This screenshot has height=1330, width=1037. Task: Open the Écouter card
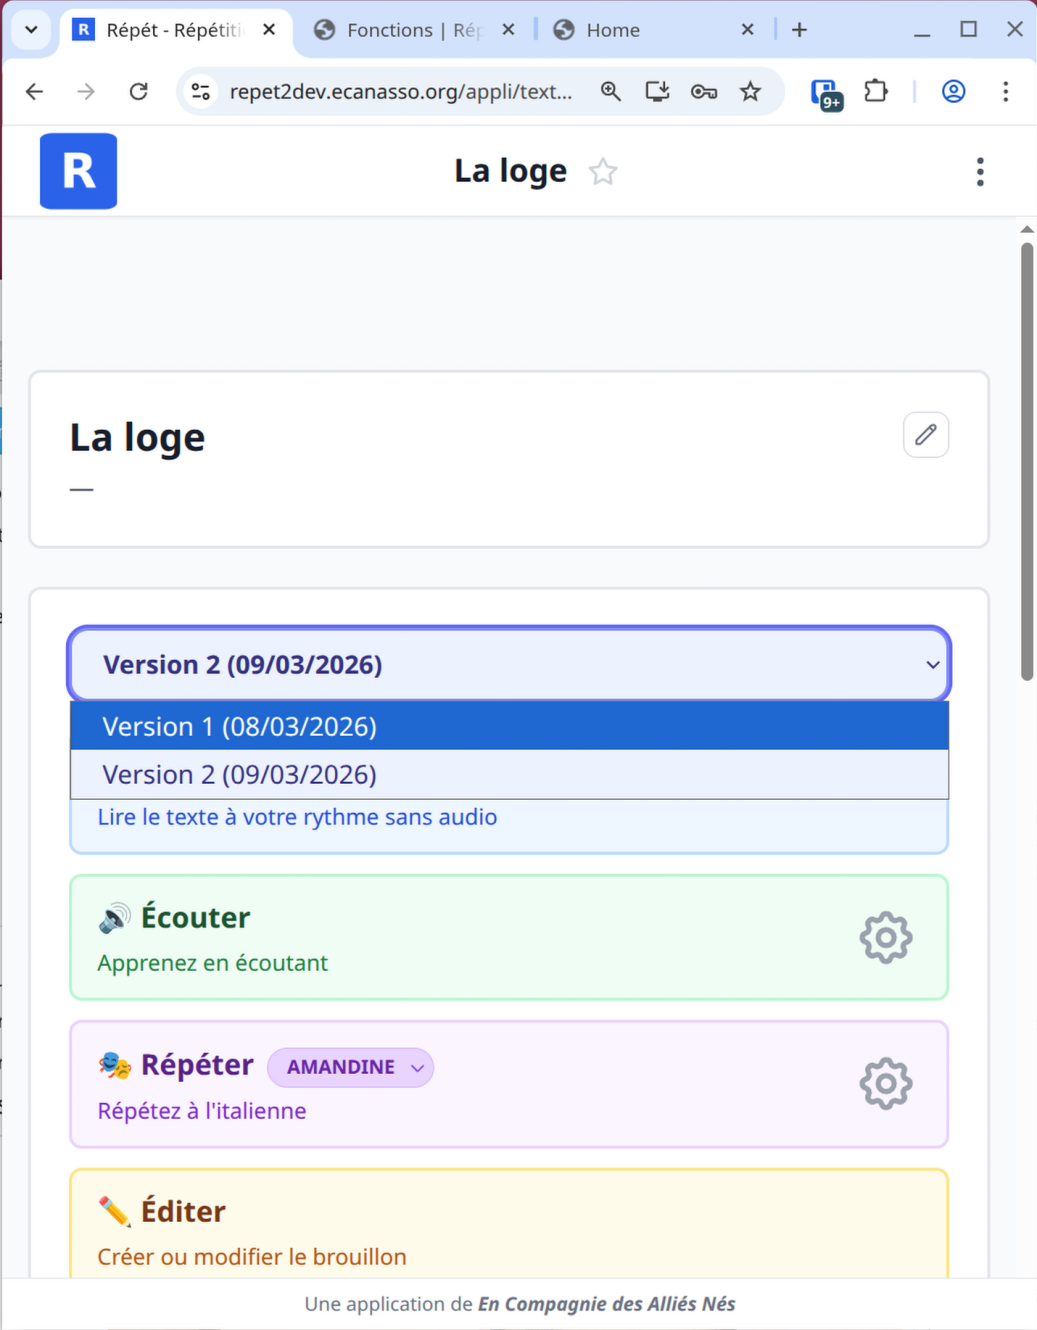click(x=509, y=938)
